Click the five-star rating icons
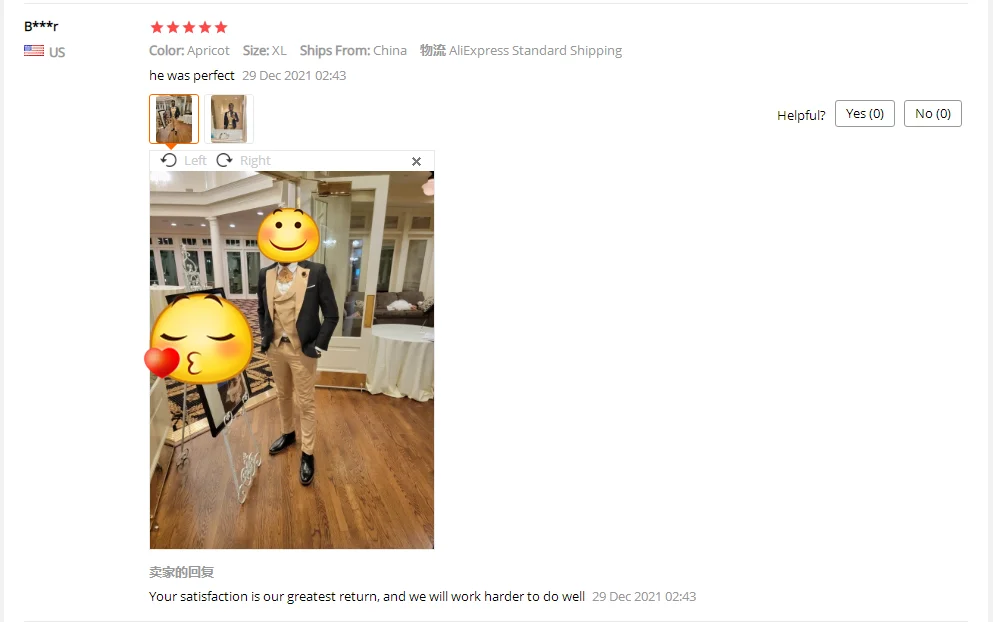The width and height of the screenshot is (993, 622). click(189, 27)
